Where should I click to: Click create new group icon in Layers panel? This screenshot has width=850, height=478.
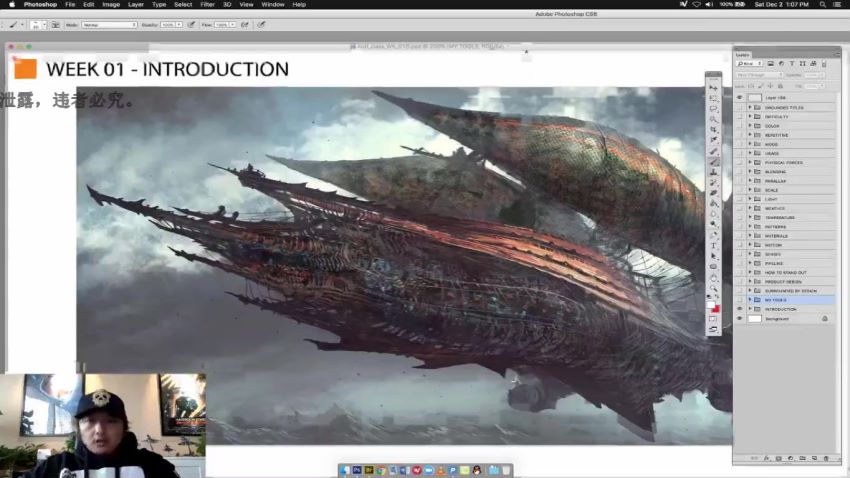point(803,458)
